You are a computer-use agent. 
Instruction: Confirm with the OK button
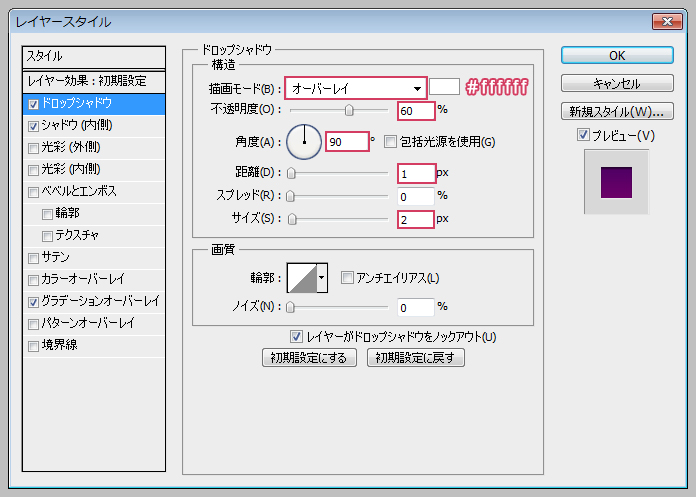click(x=617, y=55)
